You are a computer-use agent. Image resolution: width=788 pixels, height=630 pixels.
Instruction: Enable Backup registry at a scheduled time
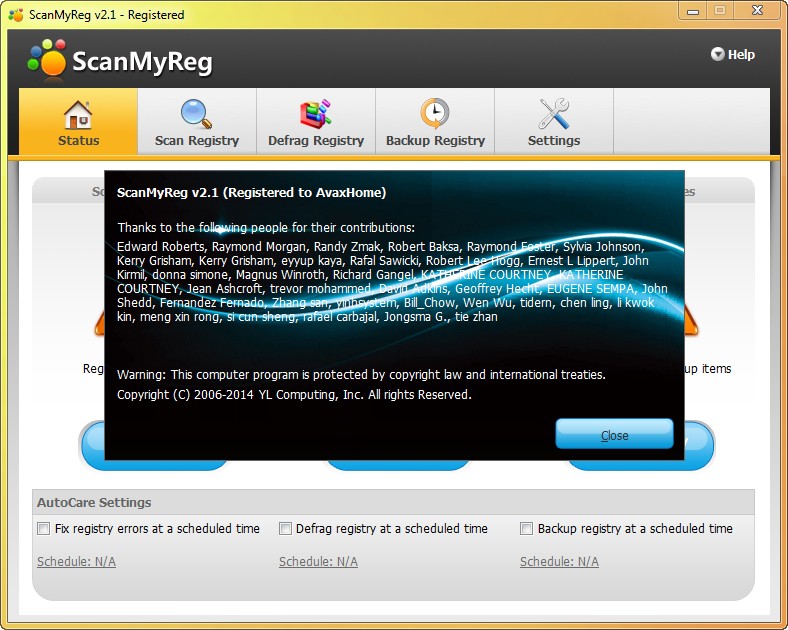coord(526,529)
